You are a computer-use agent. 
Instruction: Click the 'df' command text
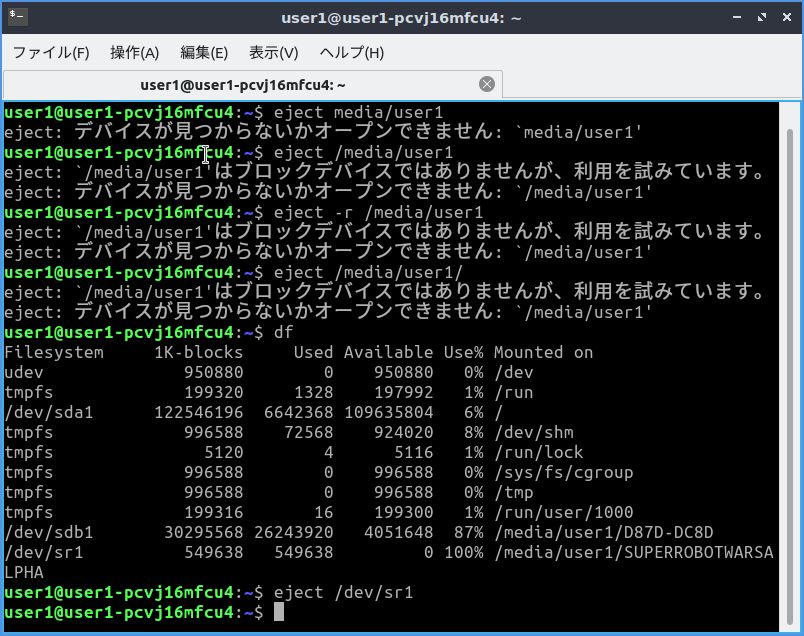[283, 332]
